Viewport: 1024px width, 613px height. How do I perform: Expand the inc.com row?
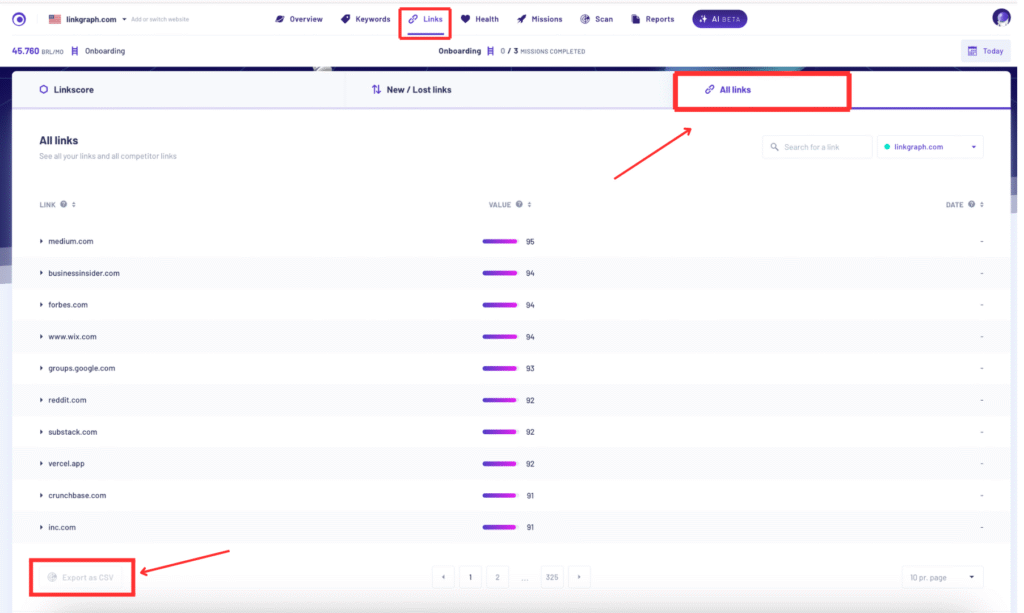pyautogui.click(x=41, y=527)
